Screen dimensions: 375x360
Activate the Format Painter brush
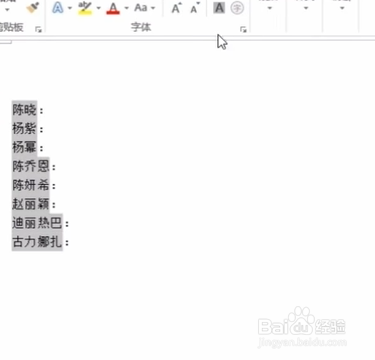tap(33, 8)
